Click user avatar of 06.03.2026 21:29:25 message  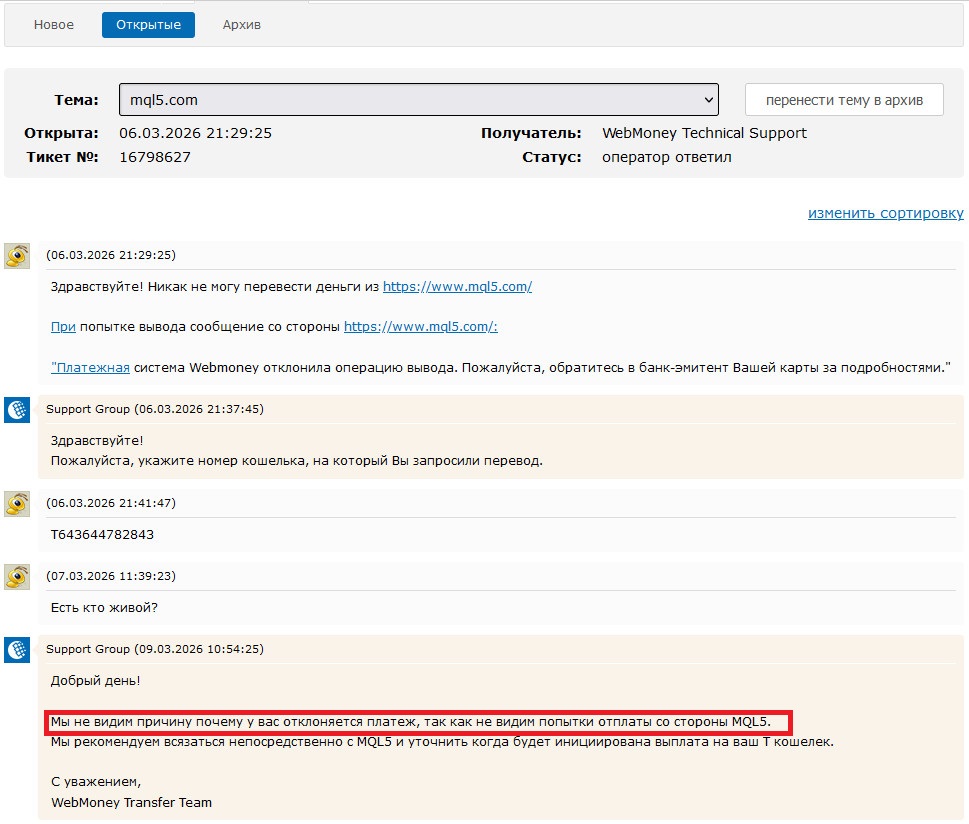pyautogui.click(x=17, y=255)
